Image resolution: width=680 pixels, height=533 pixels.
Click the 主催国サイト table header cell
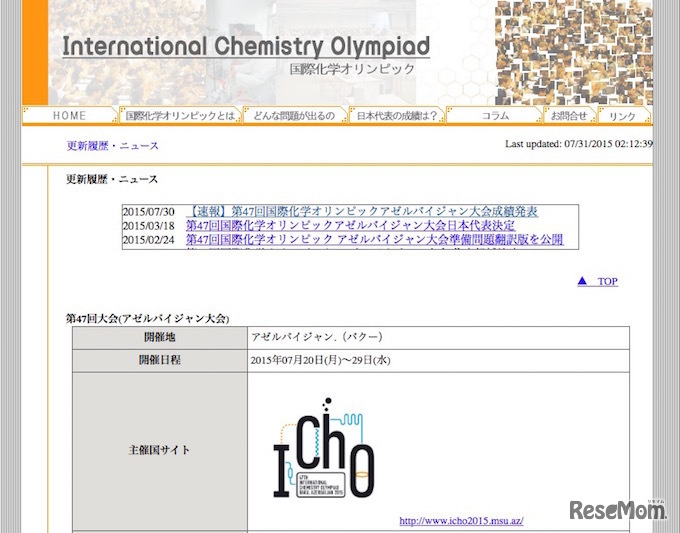pyautogui.click(x=160, y=450)
